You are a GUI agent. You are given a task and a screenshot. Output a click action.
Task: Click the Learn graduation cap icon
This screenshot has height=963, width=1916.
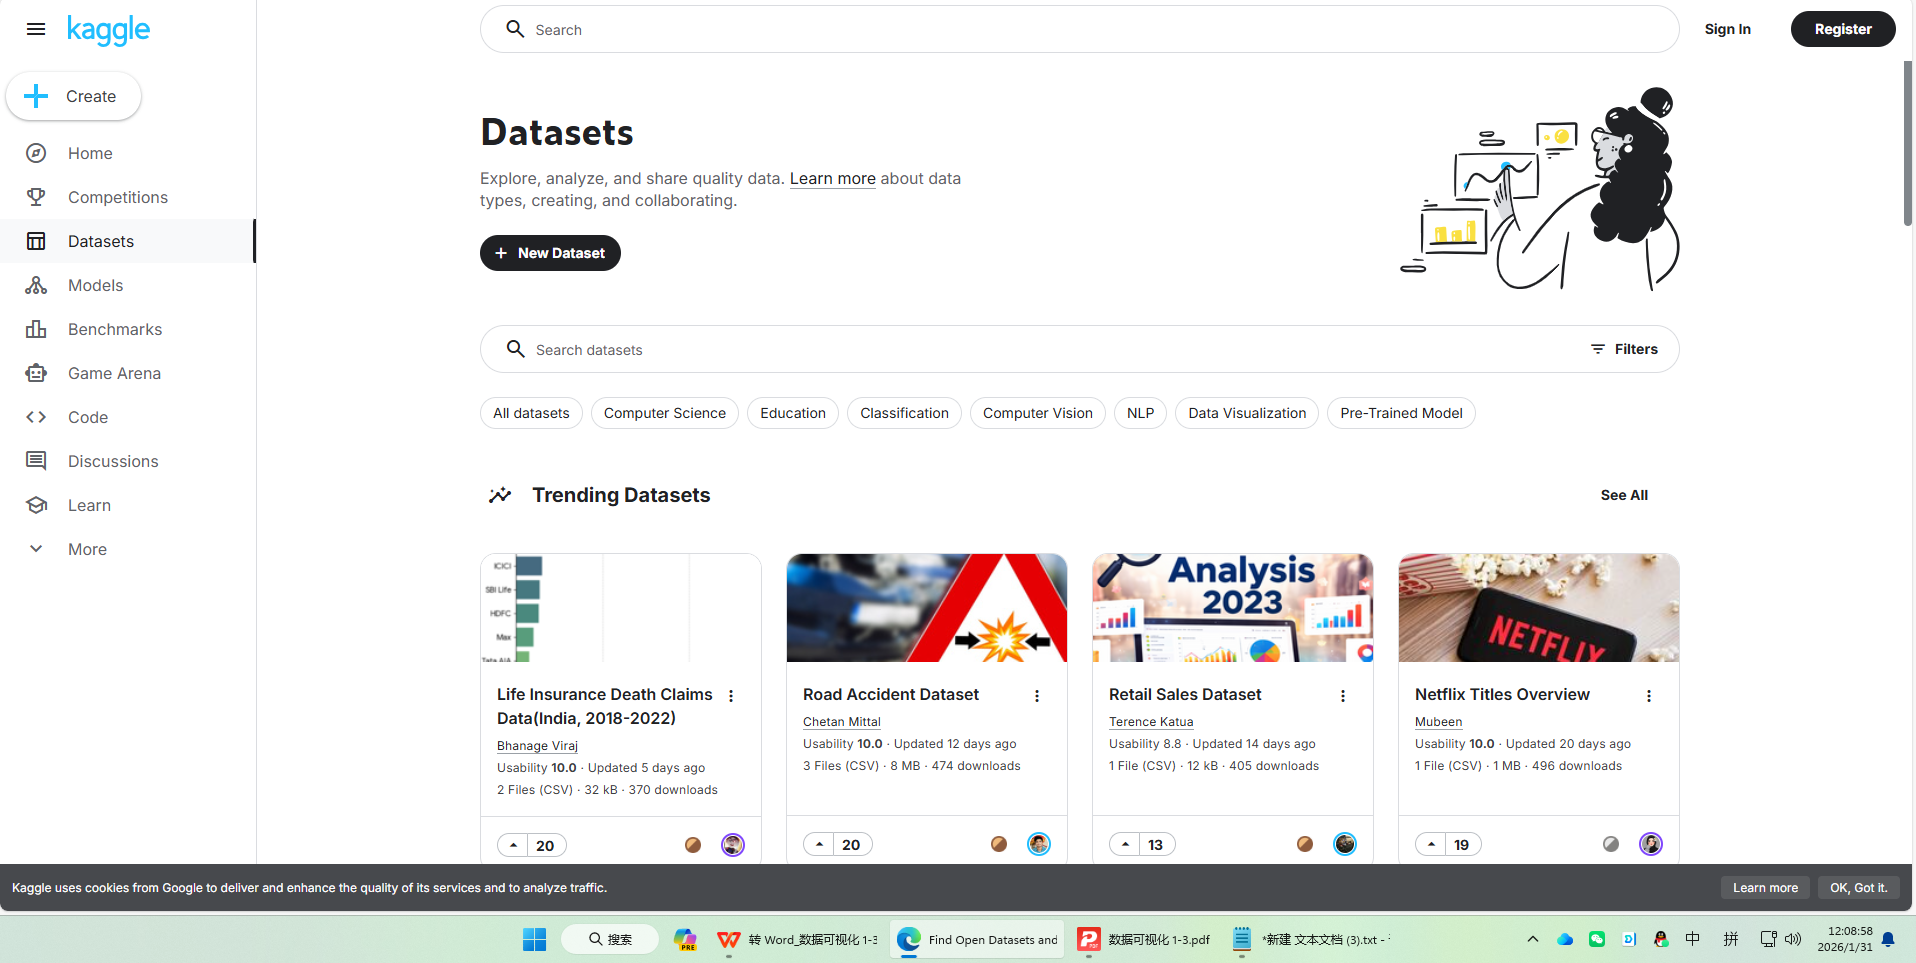coord(36,505)
